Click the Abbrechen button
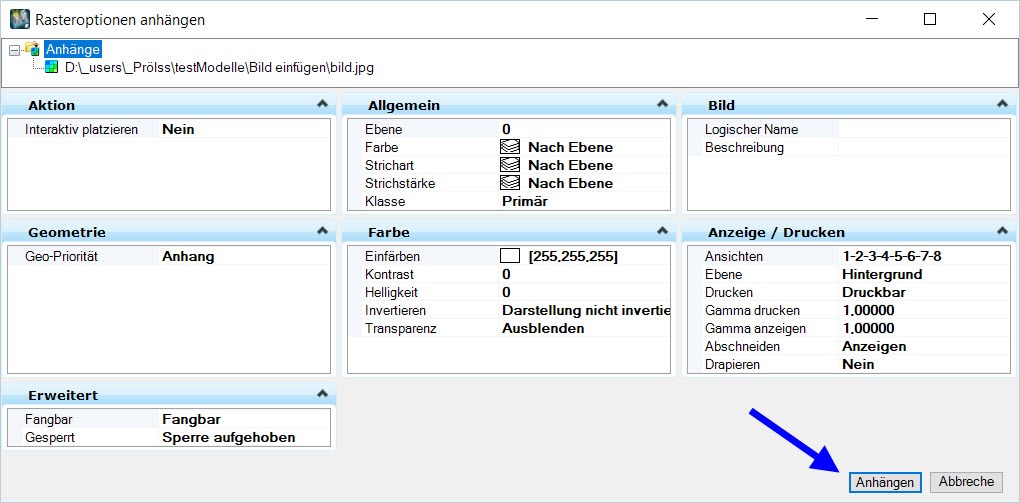This screenshot has width=1020, height=503. (967, 482)
